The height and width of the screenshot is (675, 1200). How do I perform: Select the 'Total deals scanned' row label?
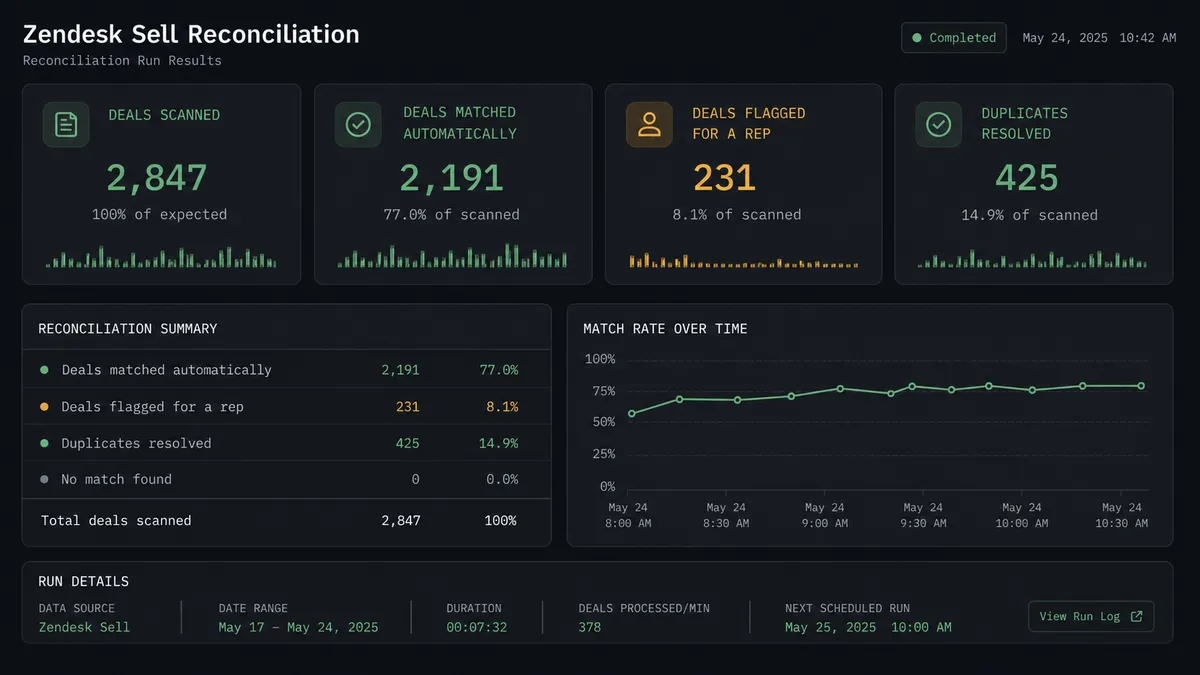[x=116, y=520]
